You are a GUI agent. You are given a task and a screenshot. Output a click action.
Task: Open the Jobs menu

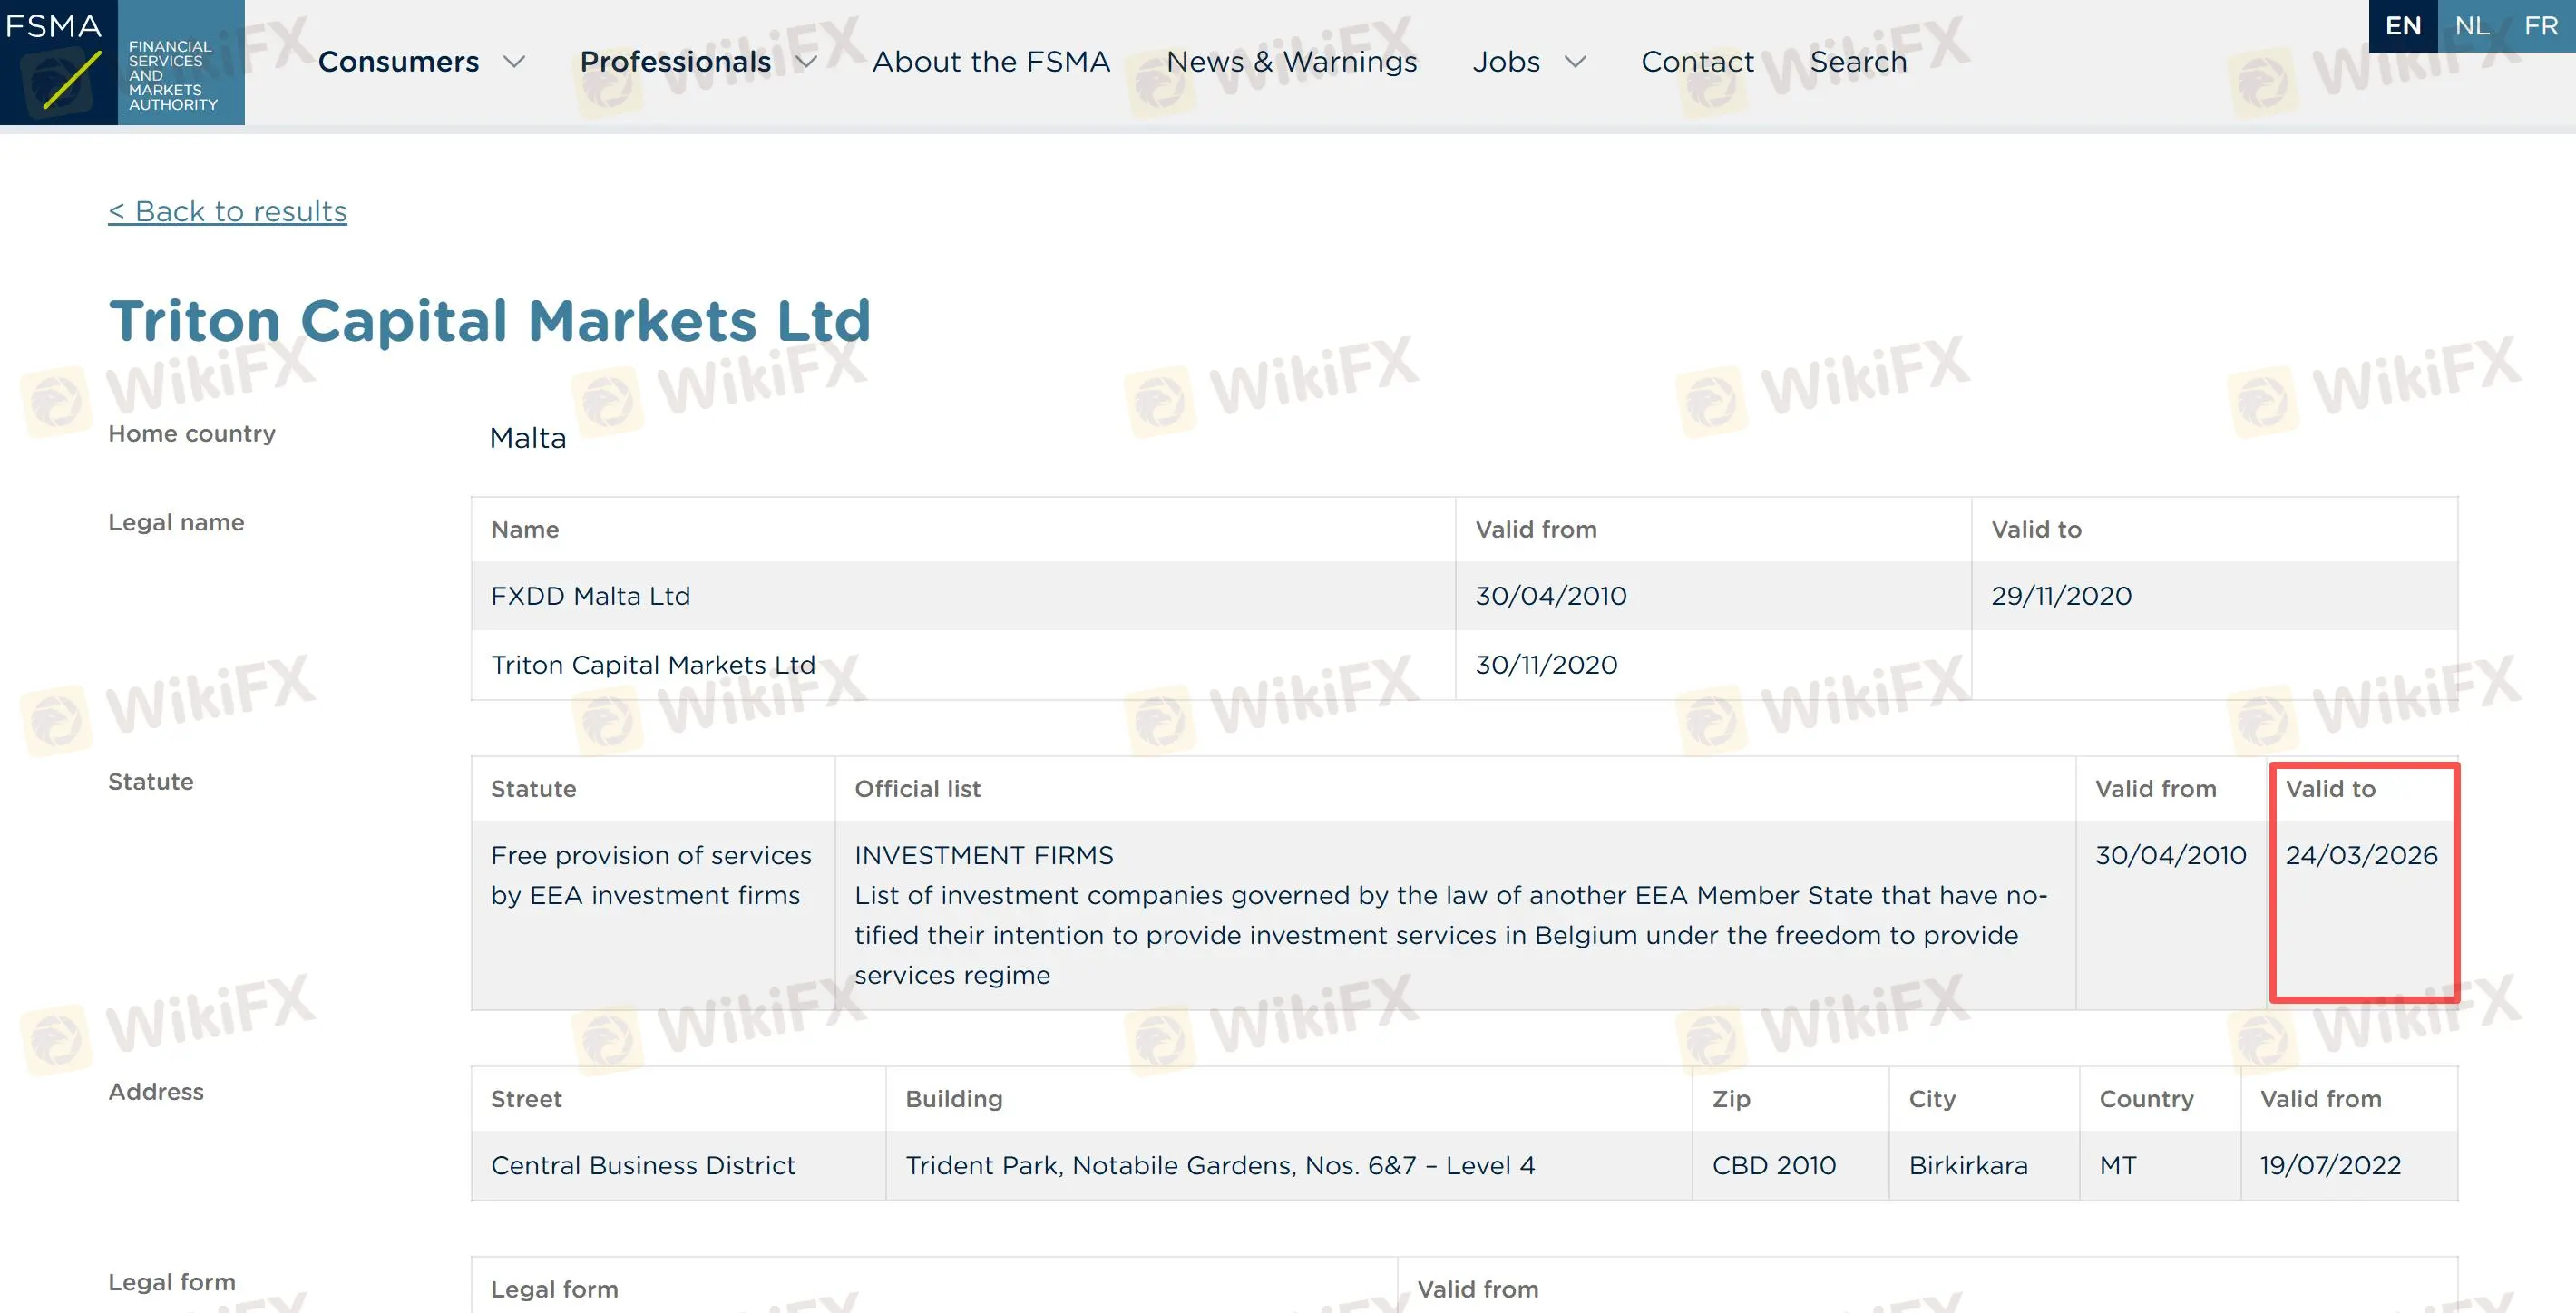click(x=1506, y=62)
